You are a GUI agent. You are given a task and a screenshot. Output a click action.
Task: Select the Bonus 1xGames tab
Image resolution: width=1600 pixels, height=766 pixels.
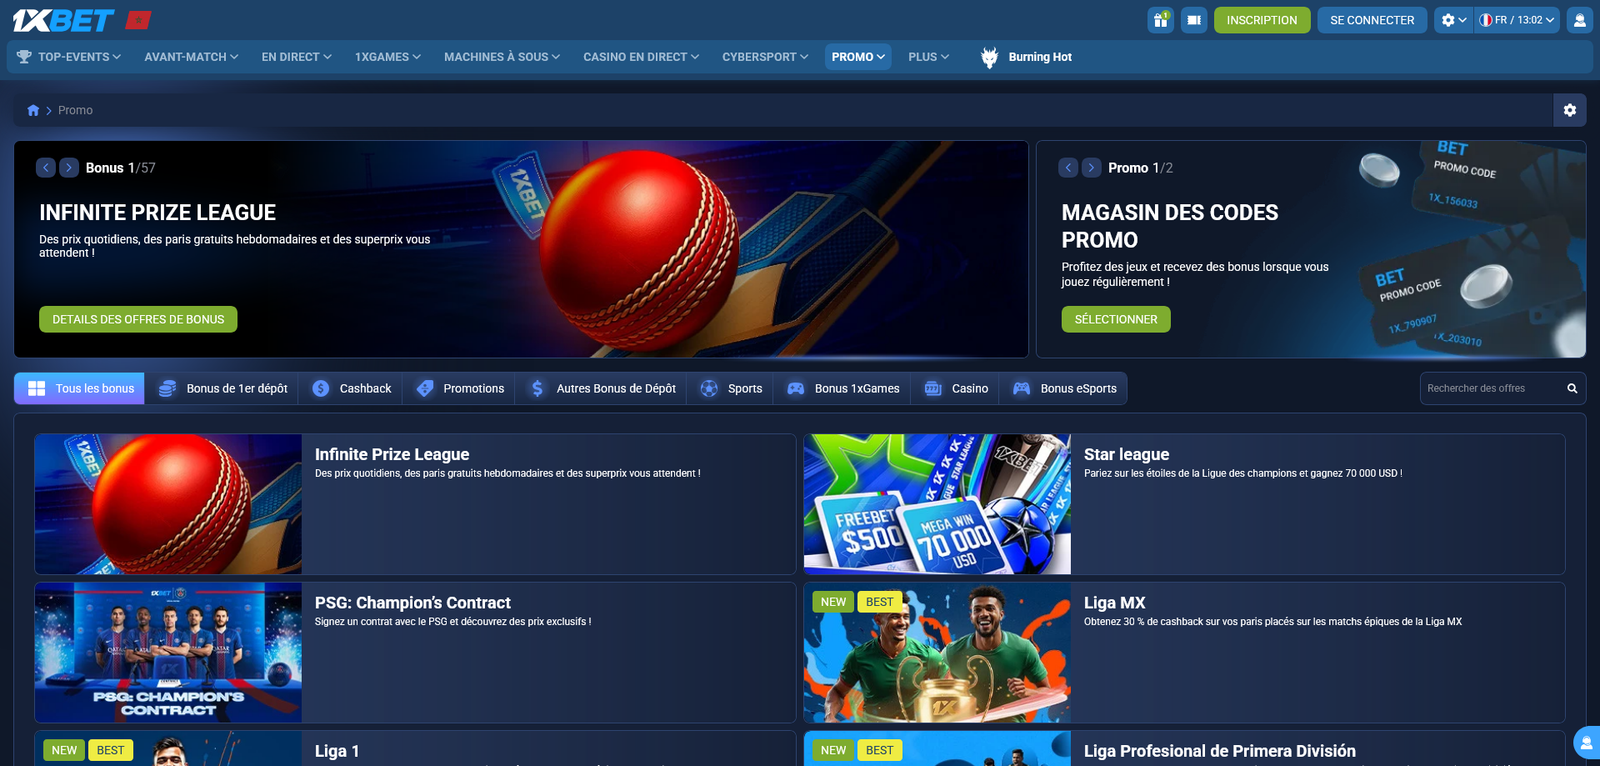(x=843, y=388)
